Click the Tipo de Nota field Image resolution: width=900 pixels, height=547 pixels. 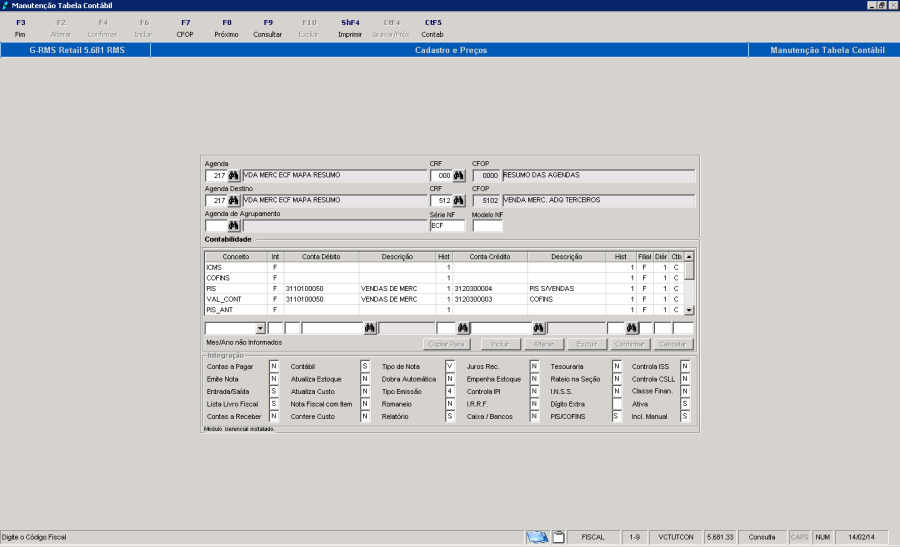tap(450, 366)
